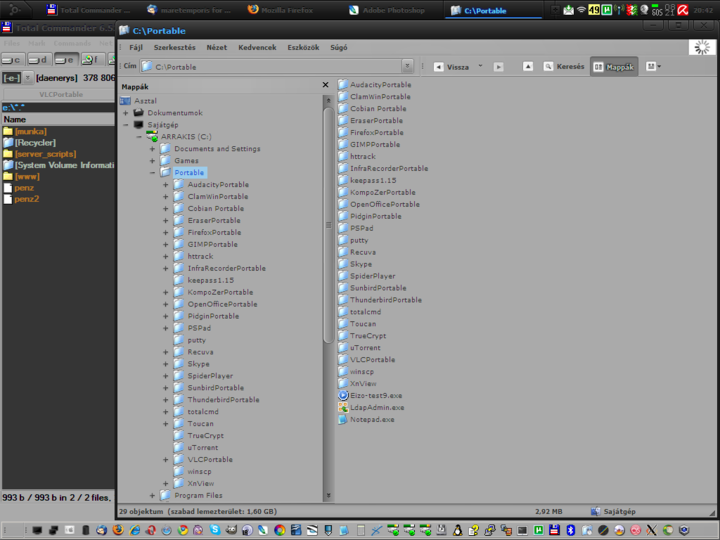Screen dimensions: 720x540
Task: Click the C:\Portable address field
Action: [x=275, y=67]
